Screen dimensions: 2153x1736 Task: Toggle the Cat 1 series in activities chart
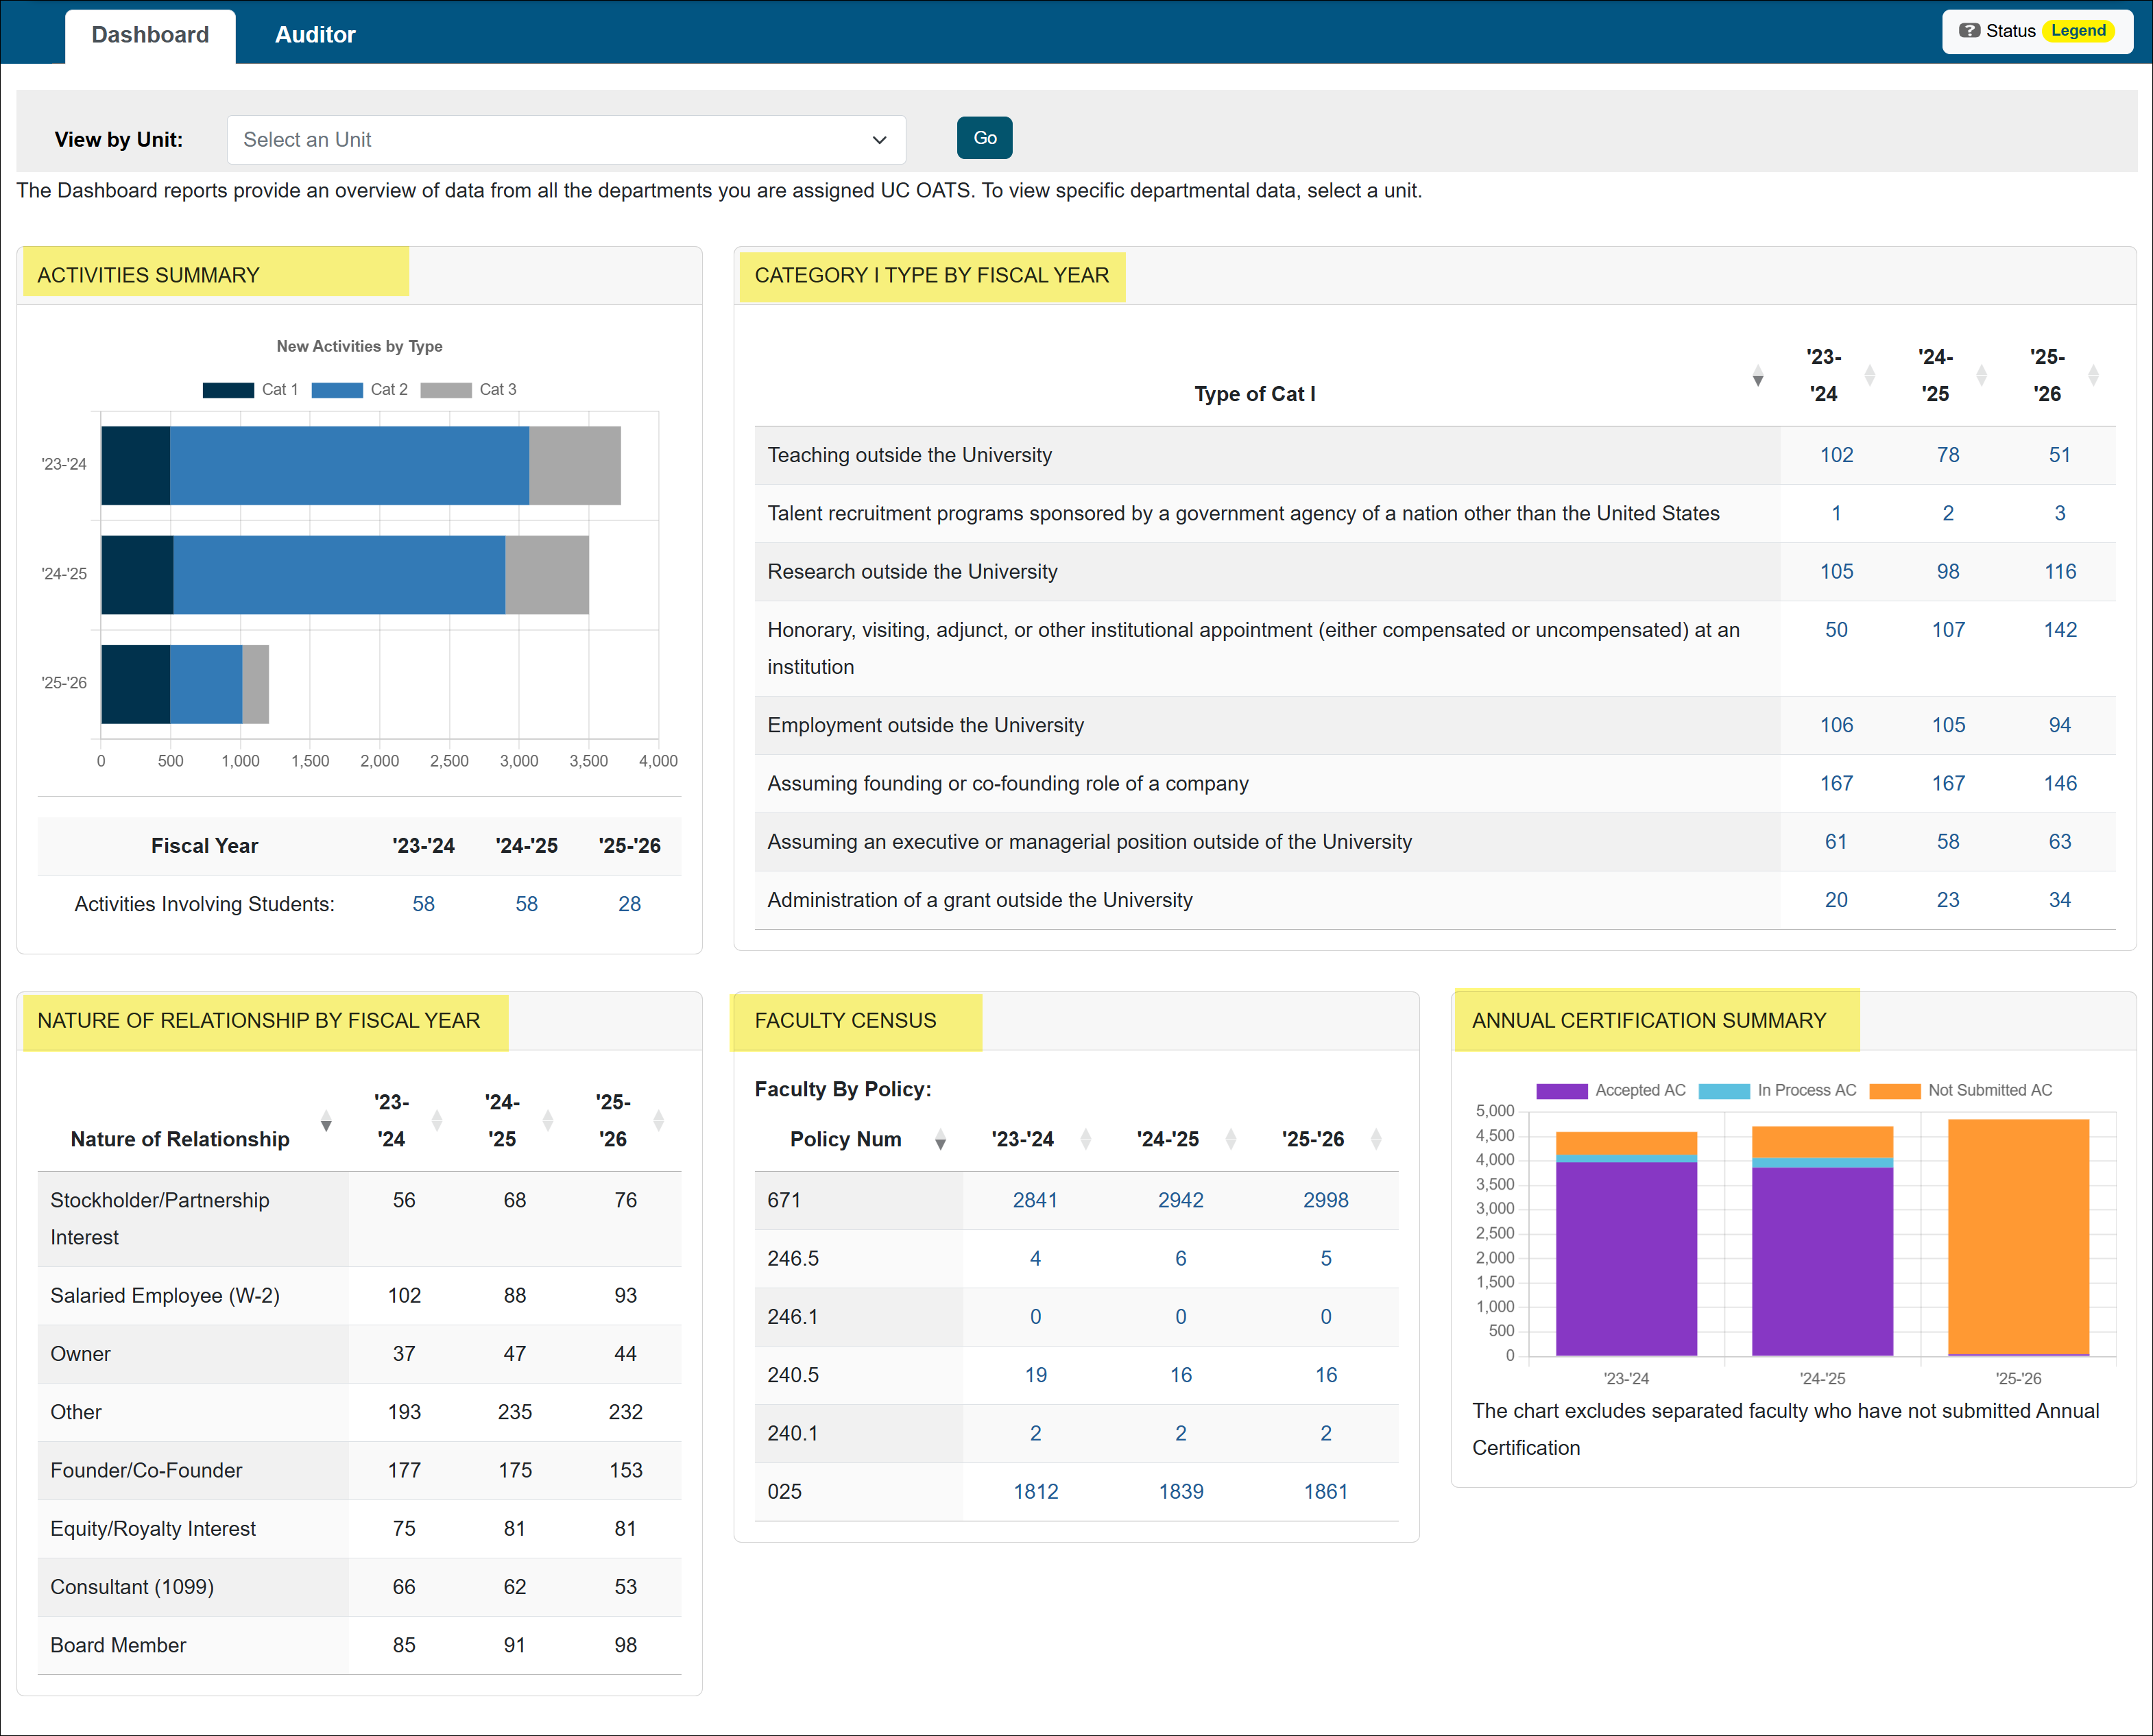coord(250,390)
